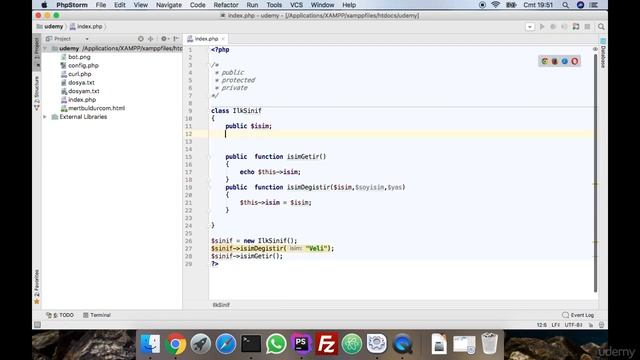
Task: Click the Stop square icon
Action: pyautogui.click(x=587, y=27)
